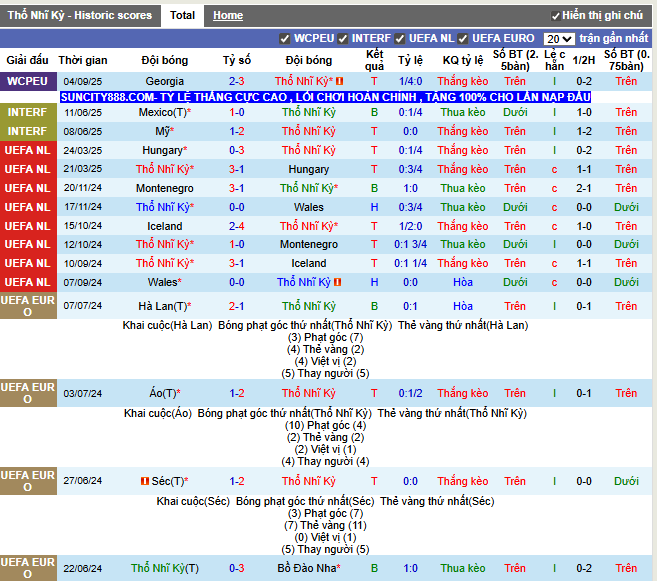
Task: Click Áo(T)* team name
Action: click(x=165, y=393)
